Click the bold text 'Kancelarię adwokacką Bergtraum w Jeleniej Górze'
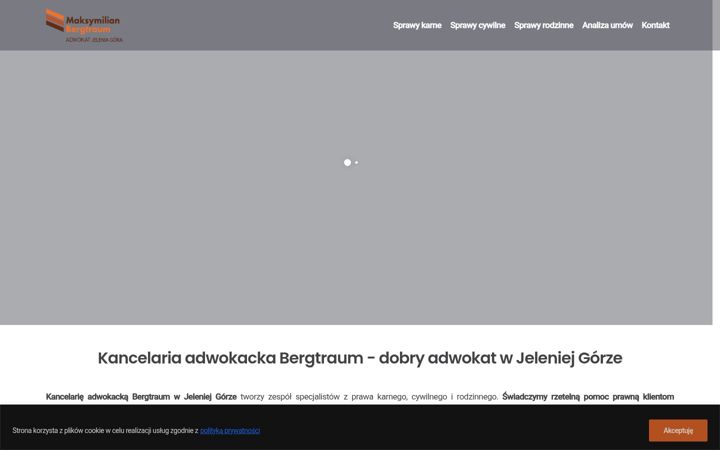 pos(141,396)
